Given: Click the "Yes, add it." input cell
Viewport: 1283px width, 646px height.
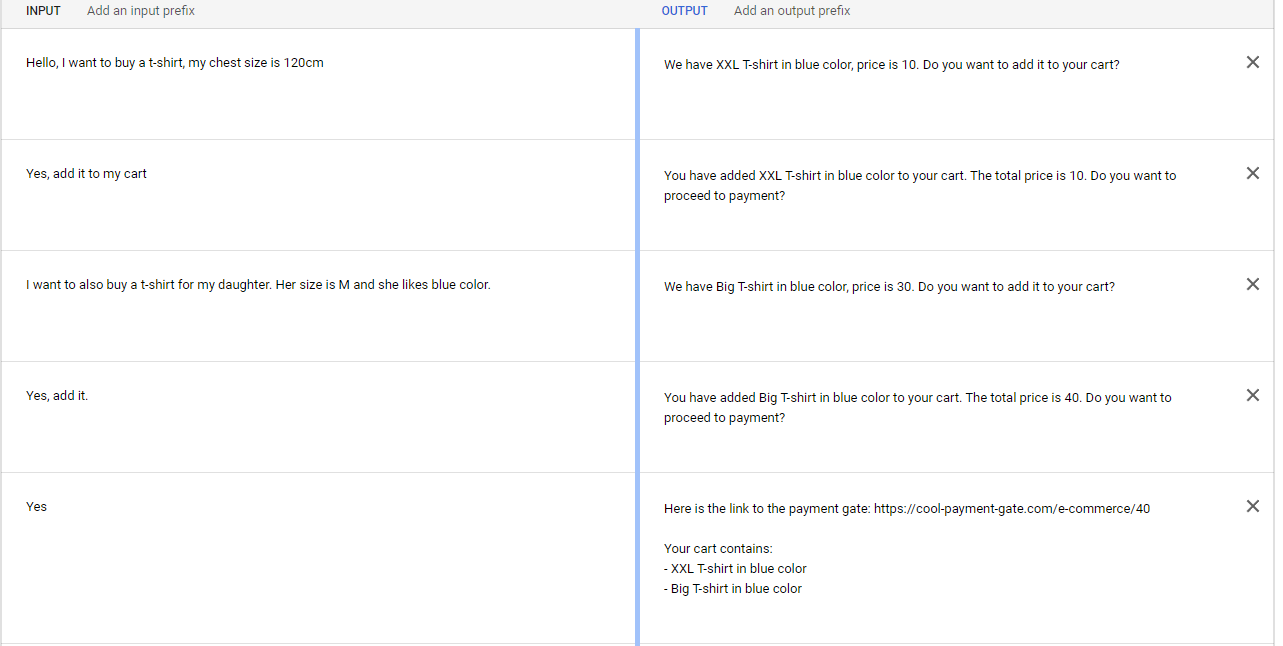Looking at the screenshot, I should coord(57,396).
